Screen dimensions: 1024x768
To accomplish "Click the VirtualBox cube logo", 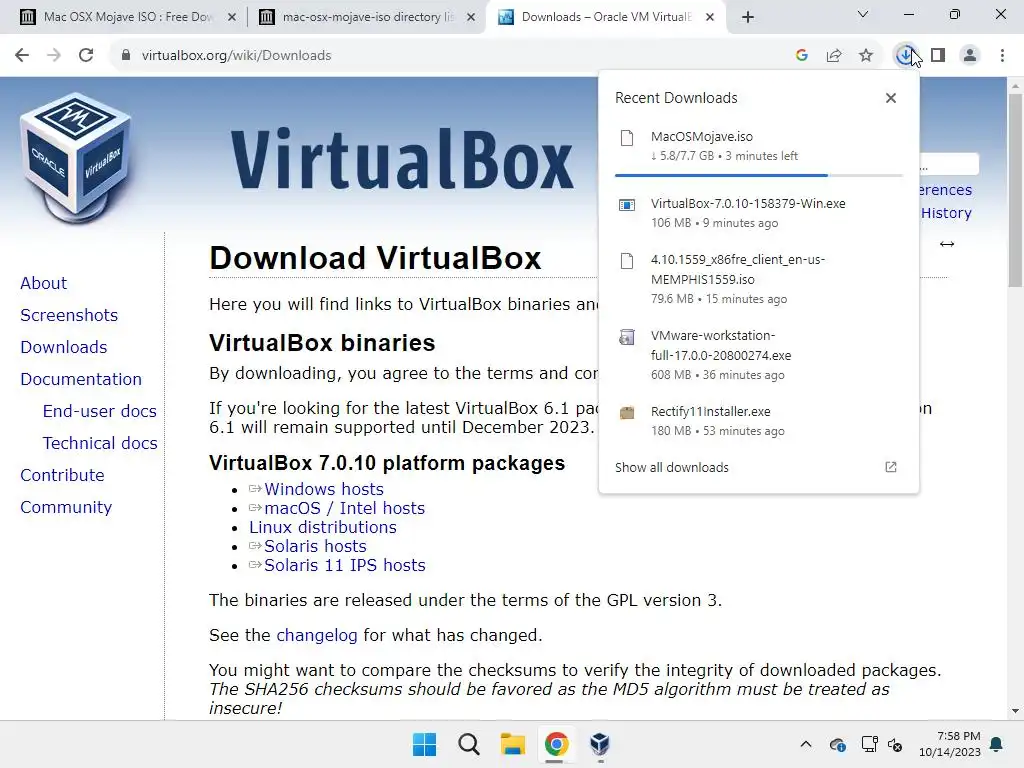I will (76, 157).
